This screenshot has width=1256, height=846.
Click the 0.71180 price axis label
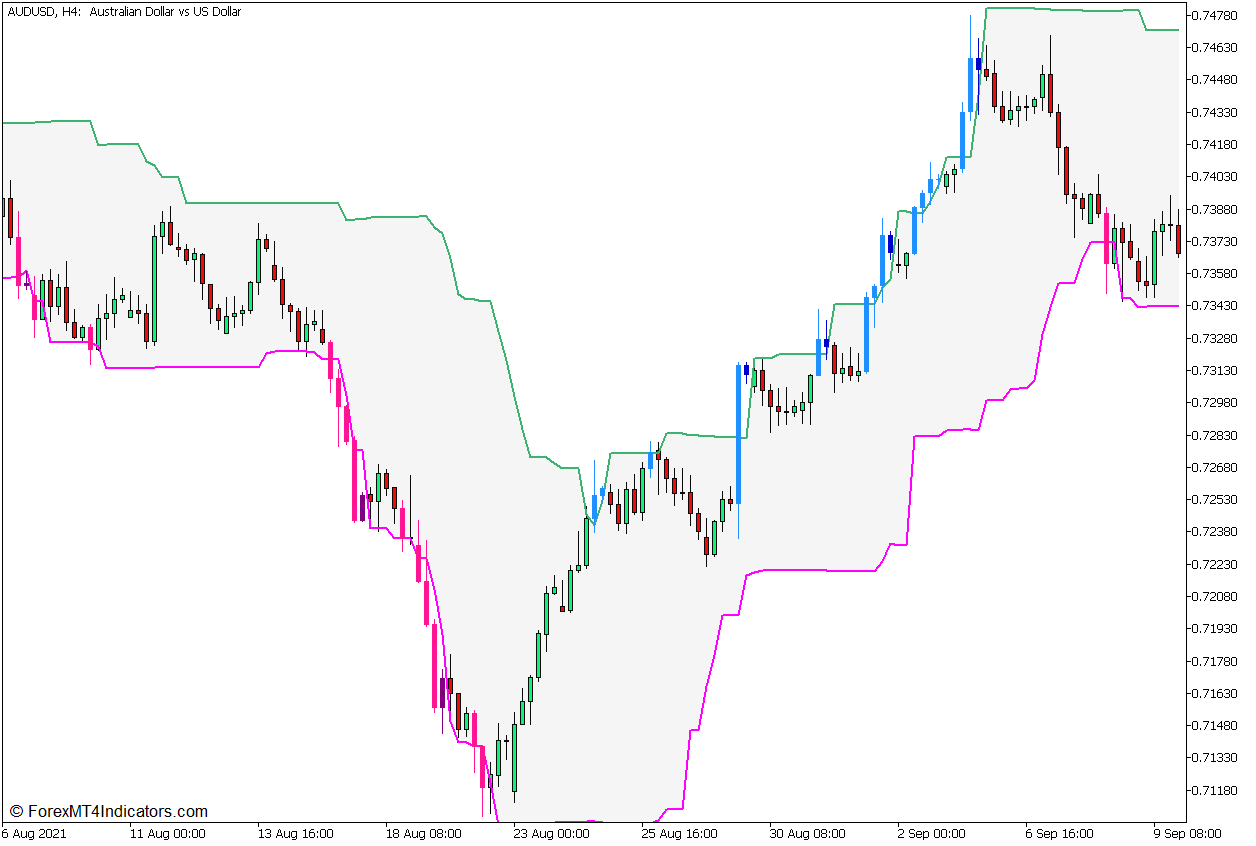pos(1215,790)
